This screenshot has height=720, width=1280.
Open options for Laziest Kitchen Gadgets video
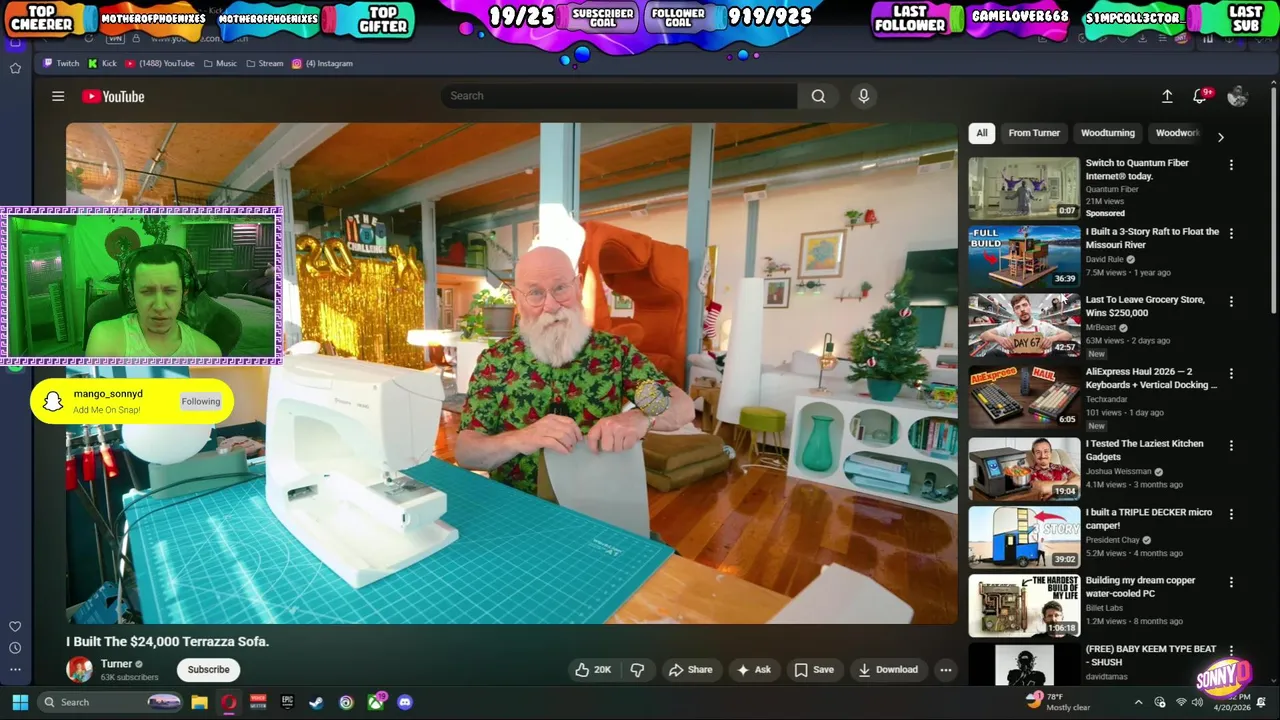point(1231,445)
